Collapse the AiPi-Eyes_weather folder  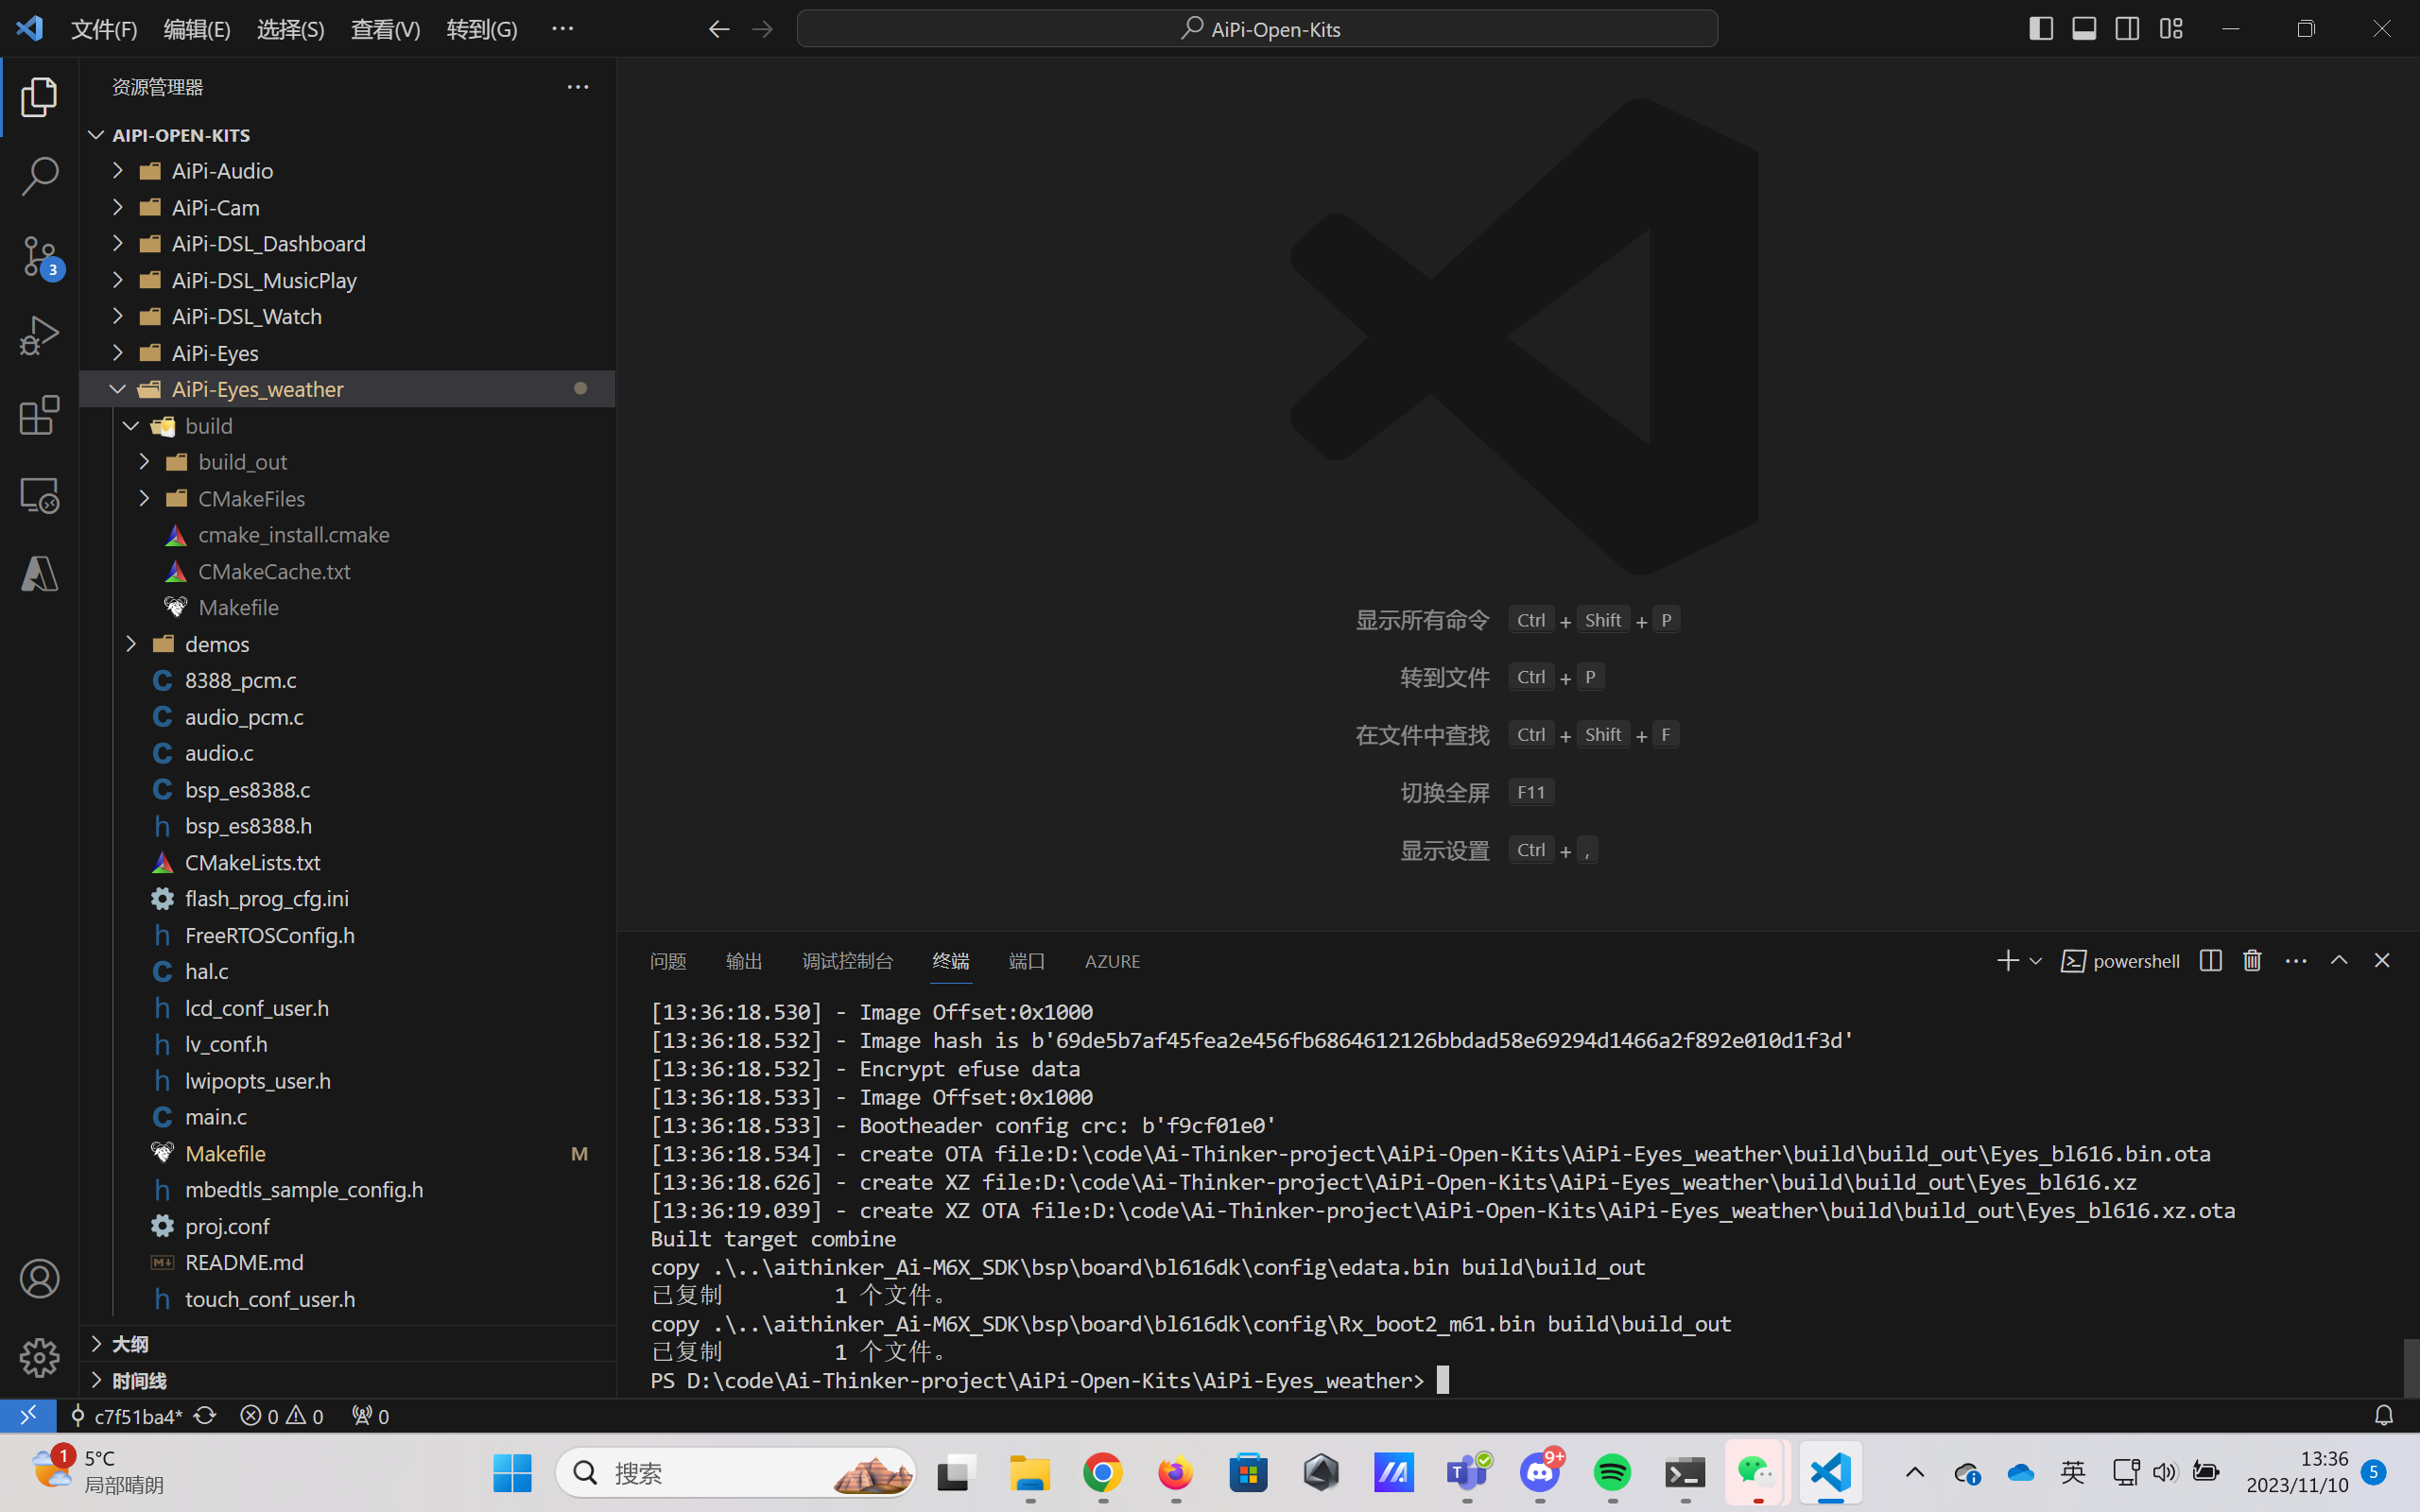tap(117, 389)
